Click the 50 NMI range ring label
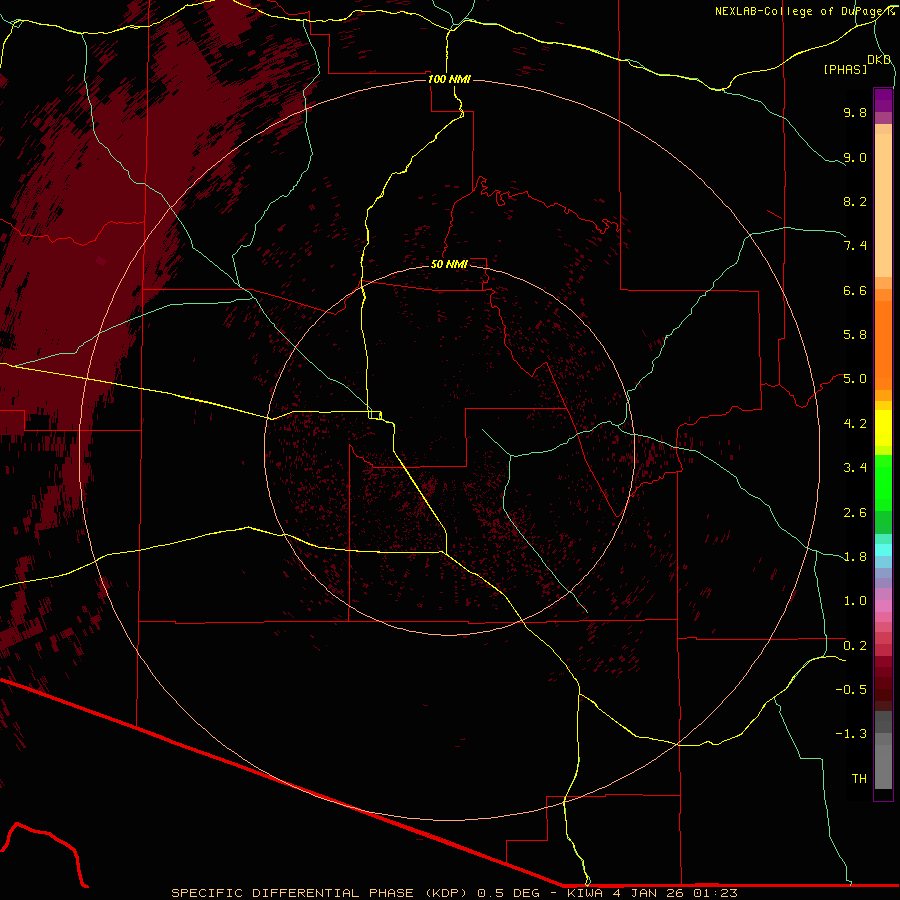This screenshot has width=900, height=900. click(x=449, y=264)
